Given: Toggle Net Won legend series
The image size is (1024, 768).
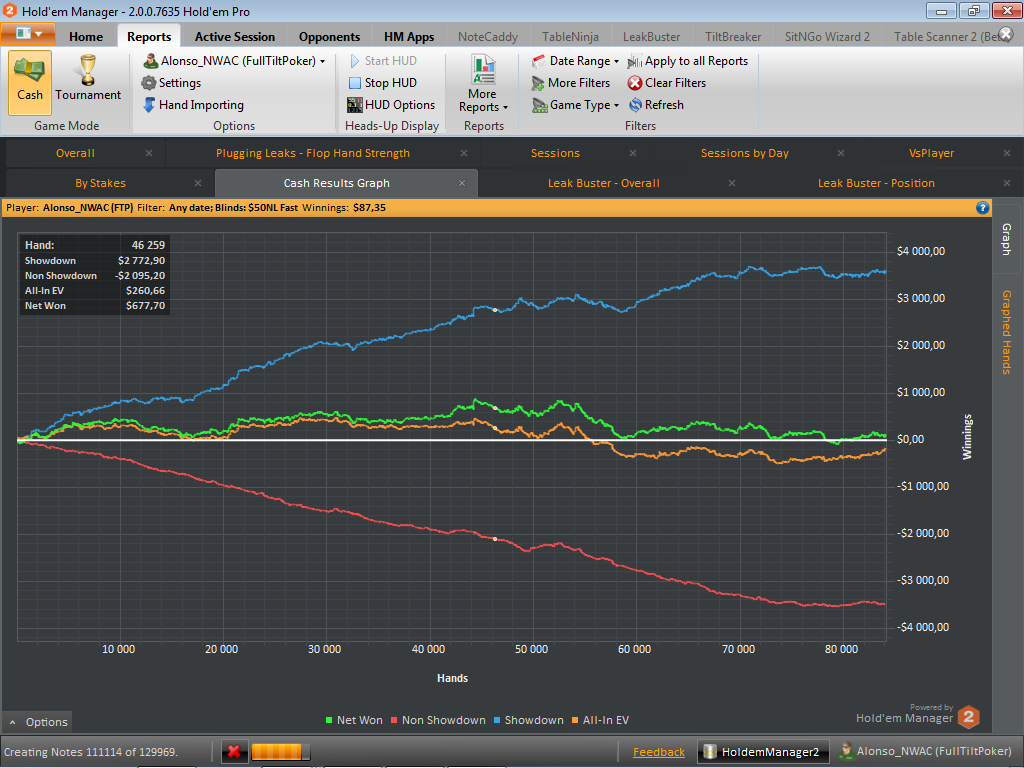Looking at the screenshot, I should click(x=354, y=720).
